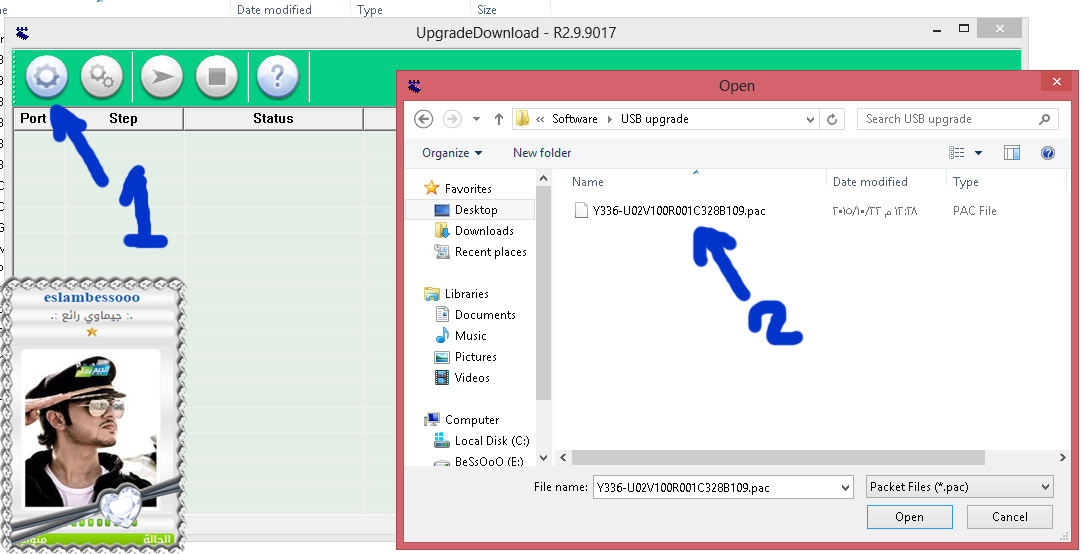This screenshot has width=1089, height=554.
Task: Click the Port column header
Action: (x=33, y=119)
